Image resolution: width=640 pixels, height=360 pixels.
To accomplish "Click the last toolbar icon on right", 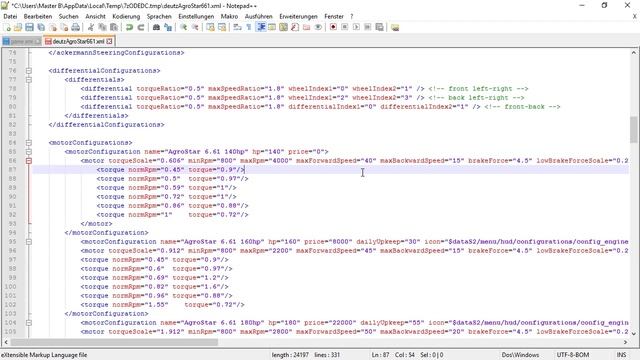I will pos(395,27).
